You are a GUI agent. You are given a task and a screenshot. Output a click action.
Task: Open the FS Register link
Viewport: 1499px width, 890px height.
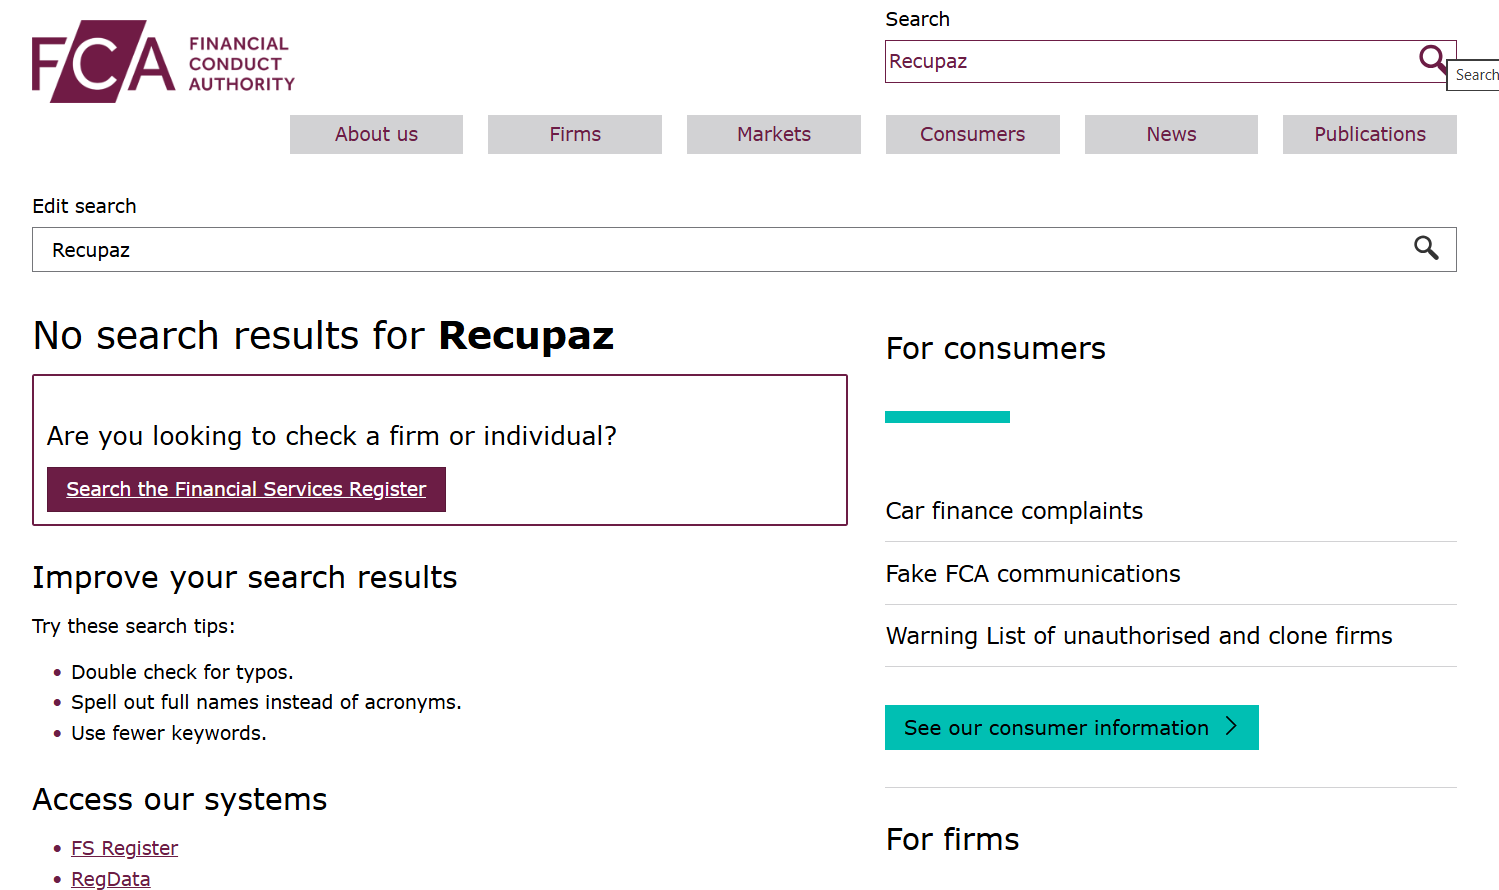124,847
